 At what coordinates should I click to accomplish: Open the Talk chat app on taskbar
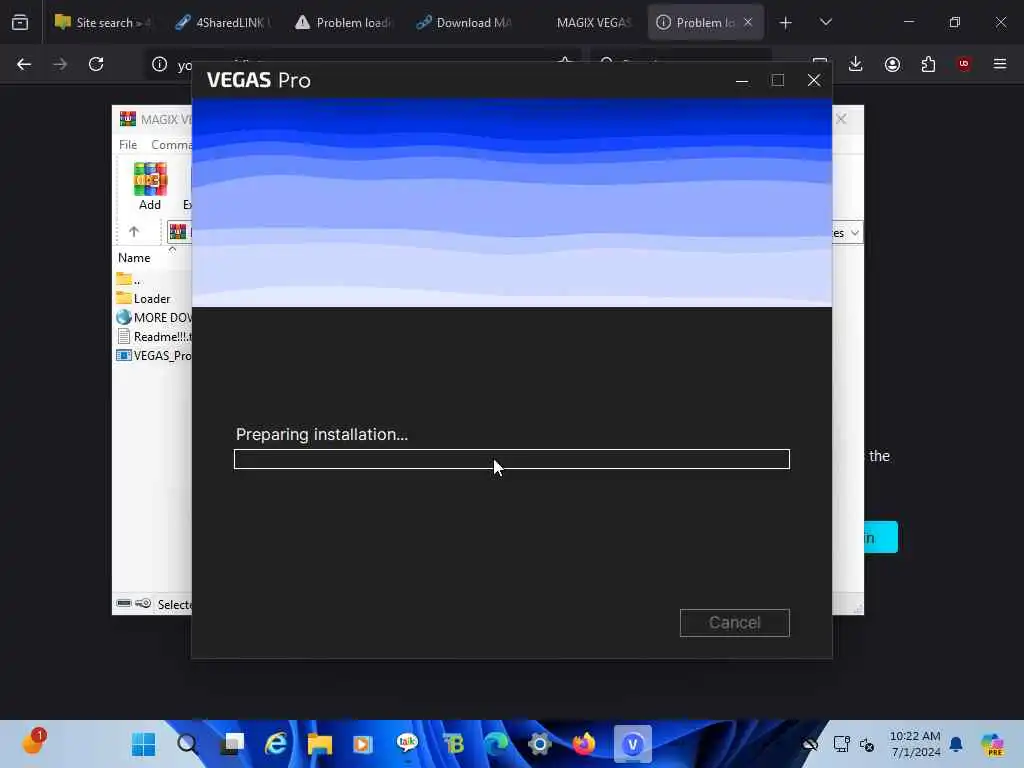click(407, 743)
